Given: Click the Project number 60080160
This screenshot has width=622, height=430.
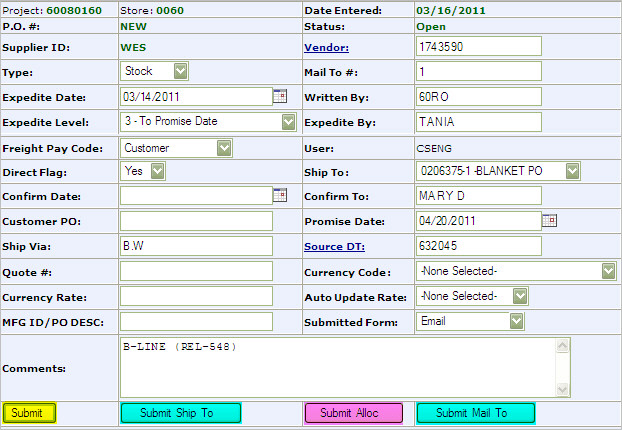Looking at the screenshot, I should click(x=74, y=10).
